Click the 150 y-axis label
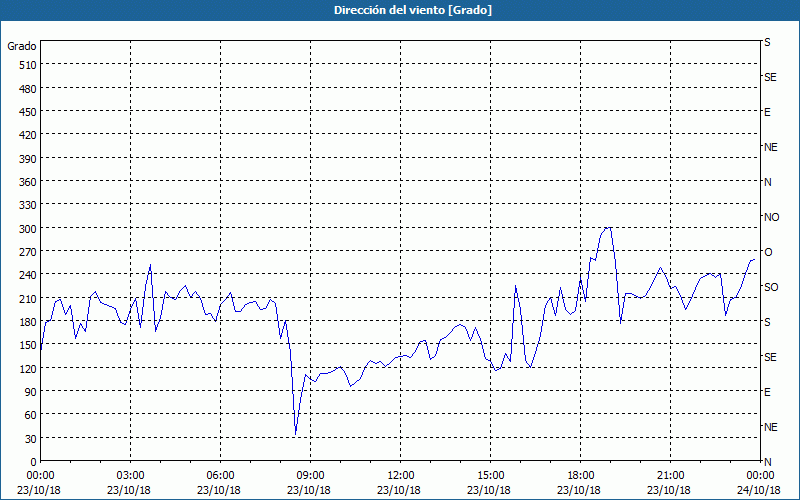Viewport: 800px width, 500px height. 28,345
